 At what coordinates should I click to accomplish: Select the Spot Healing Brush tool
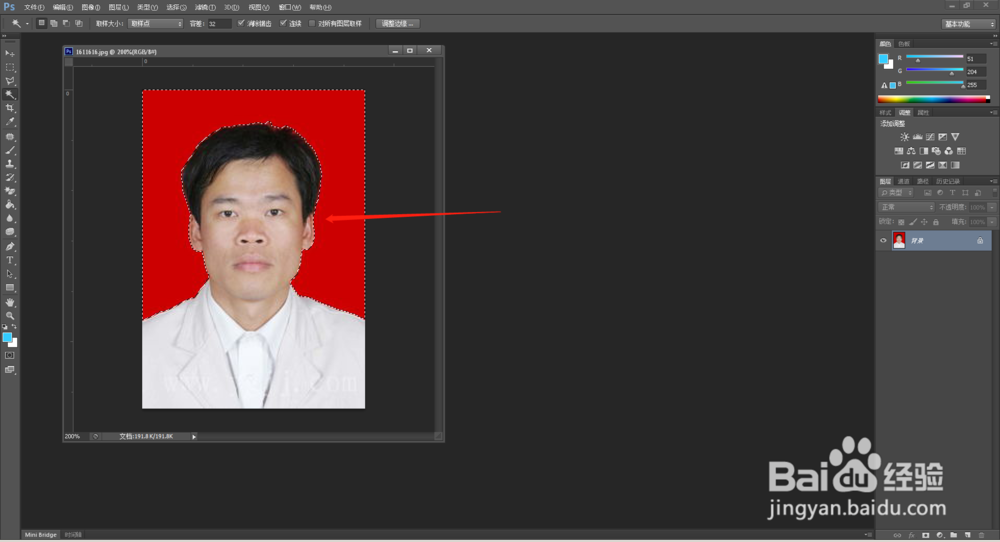(x=10, y=137)
